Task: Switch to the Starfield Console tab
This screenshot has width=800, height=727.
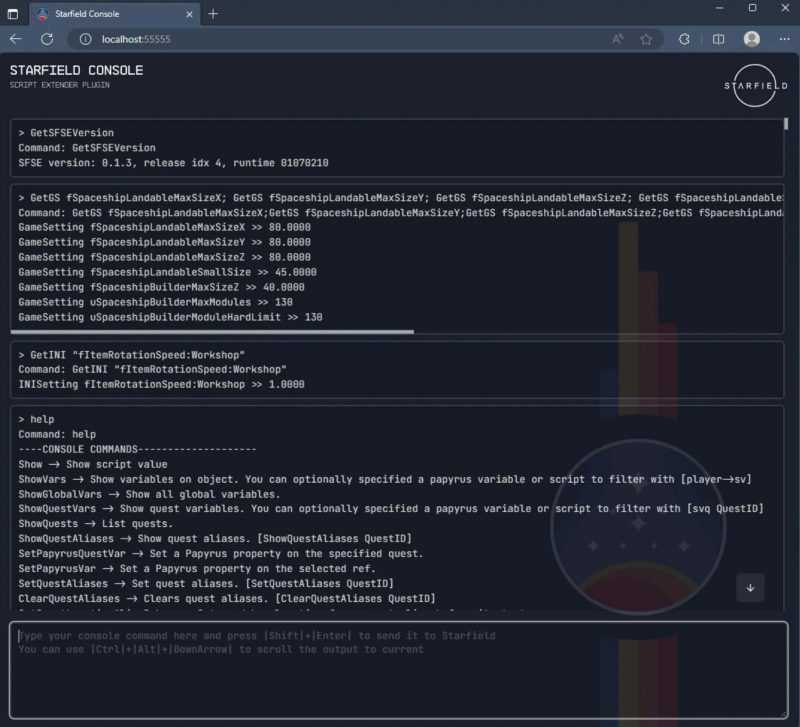Action: coord(114,14)
